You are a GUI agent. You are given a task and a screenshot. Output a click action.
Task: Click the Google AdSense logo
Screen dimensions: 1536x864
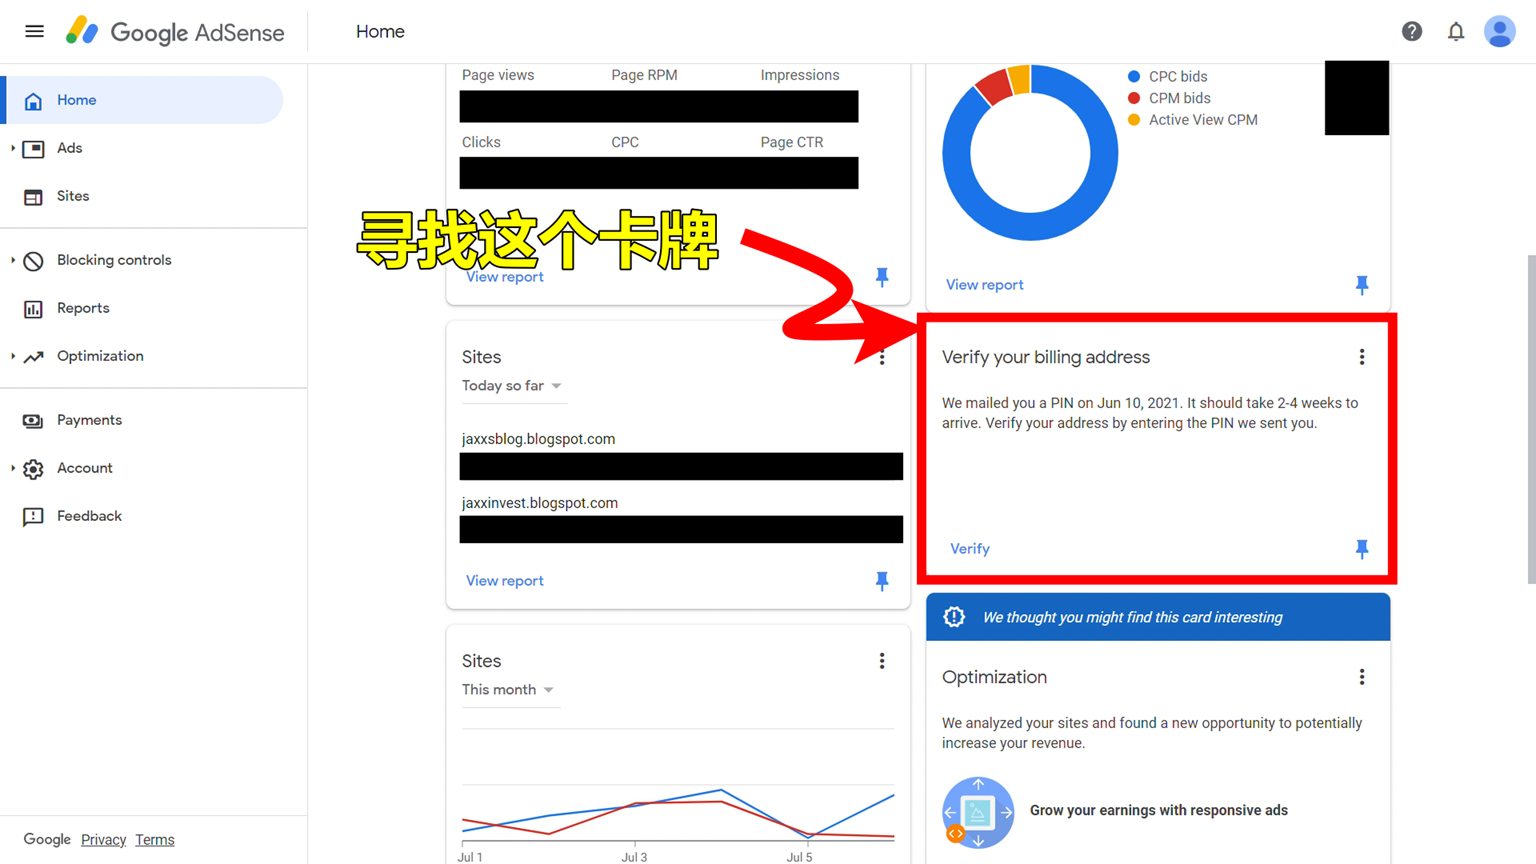click(x=175, y=31)
